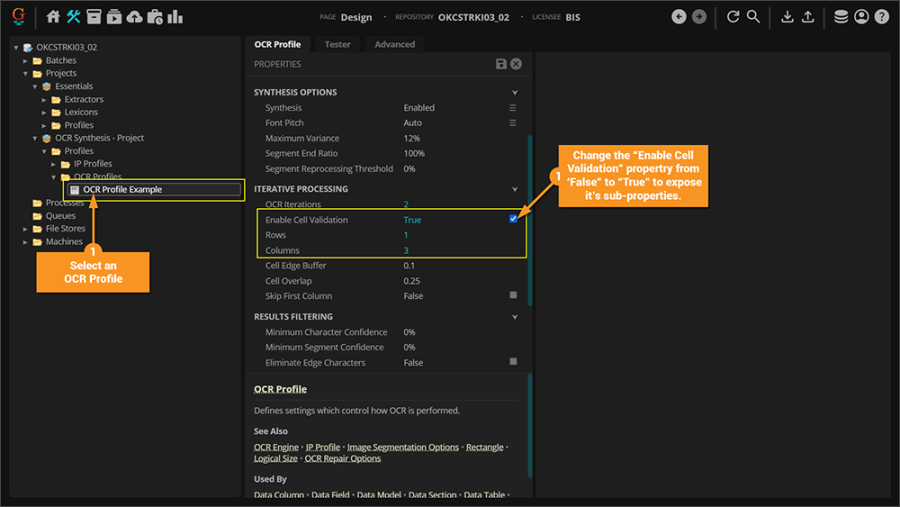Click the back navigation arrow

click(679, 17)
